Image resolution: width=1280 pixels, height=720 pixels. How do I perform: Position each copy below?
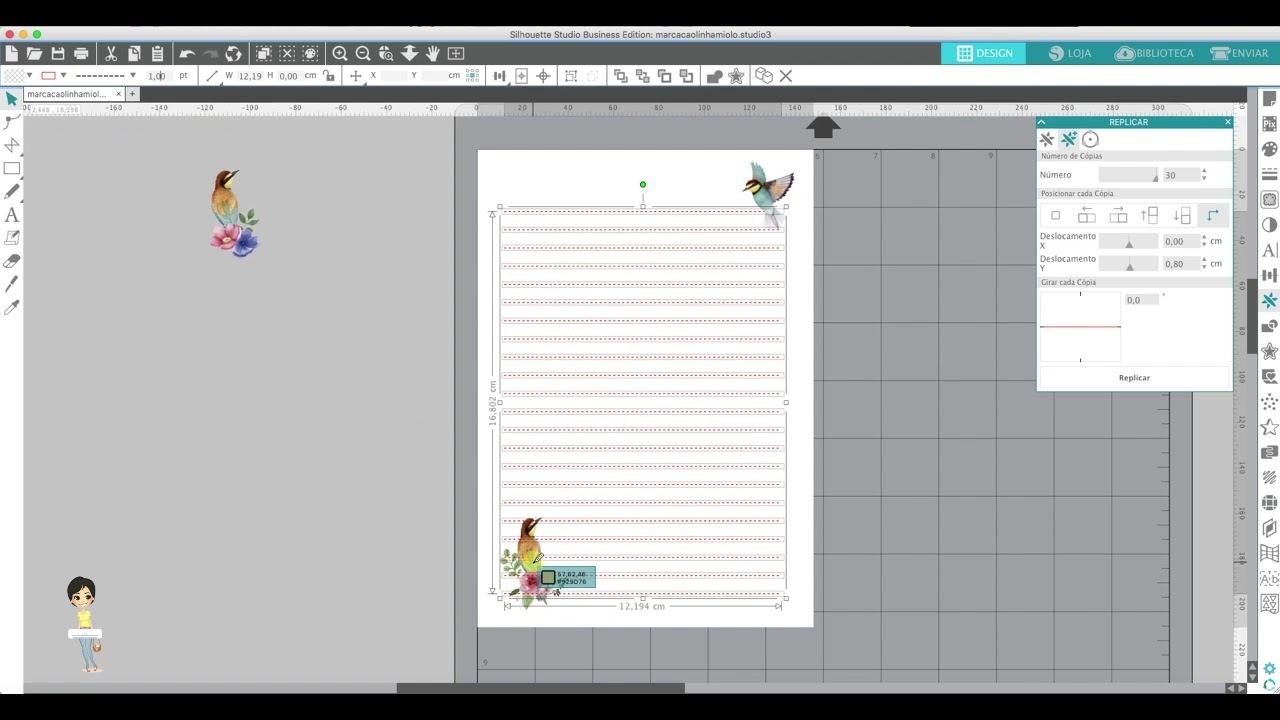[1182, 215]
